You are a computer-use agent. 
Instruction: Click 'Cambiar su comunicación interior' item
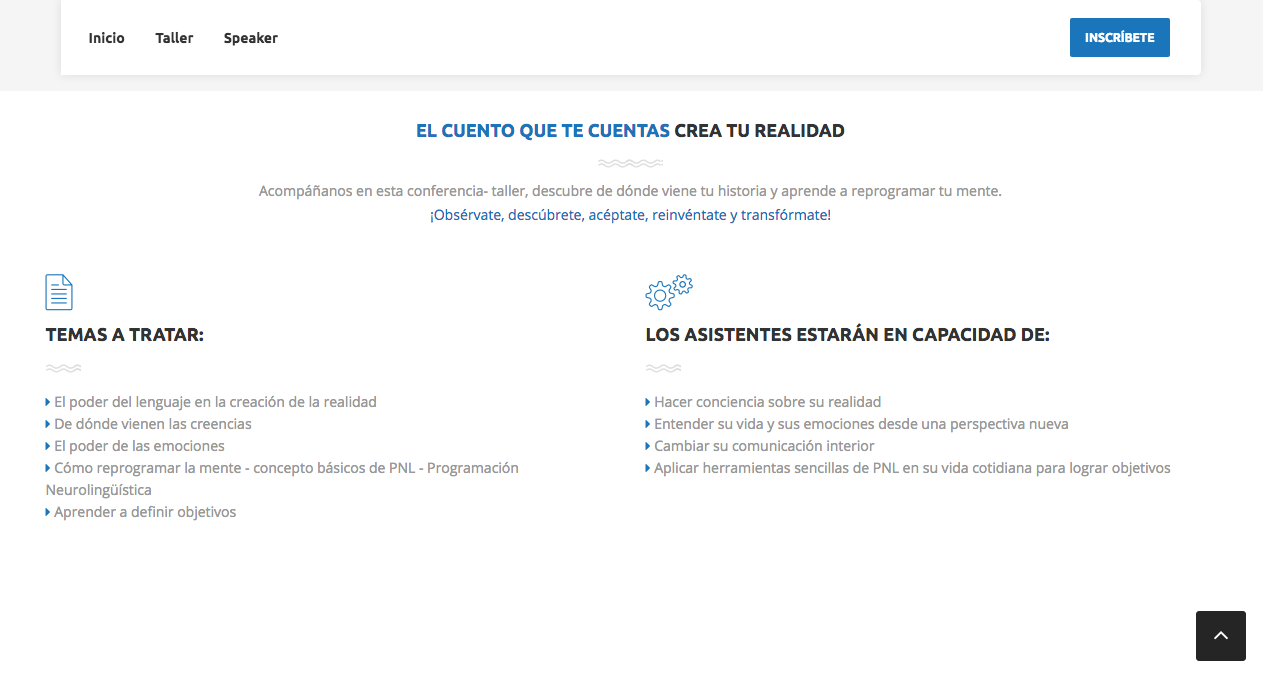[764, 446]
